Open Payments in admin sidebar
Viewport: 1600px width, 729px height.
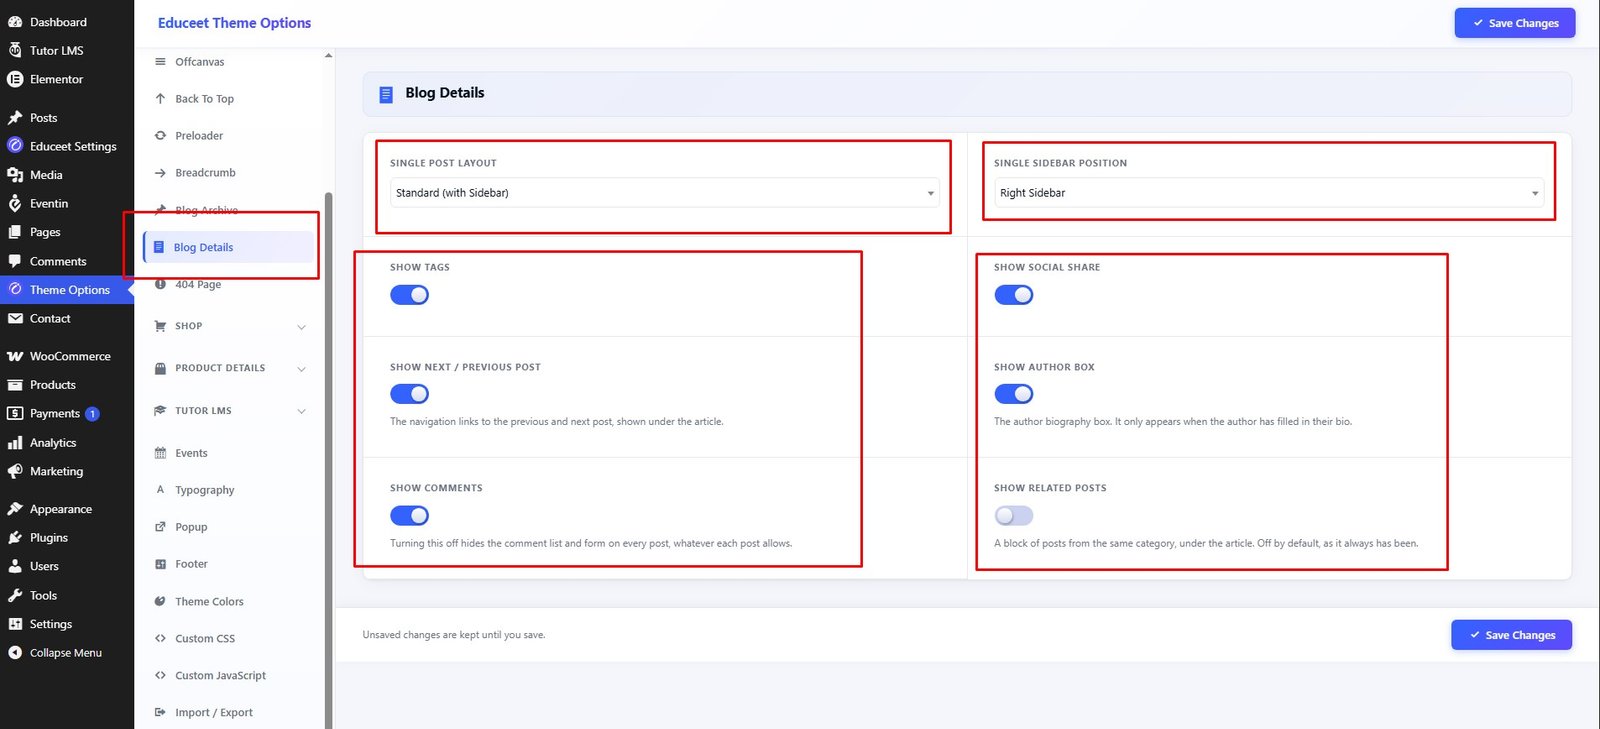66,413
